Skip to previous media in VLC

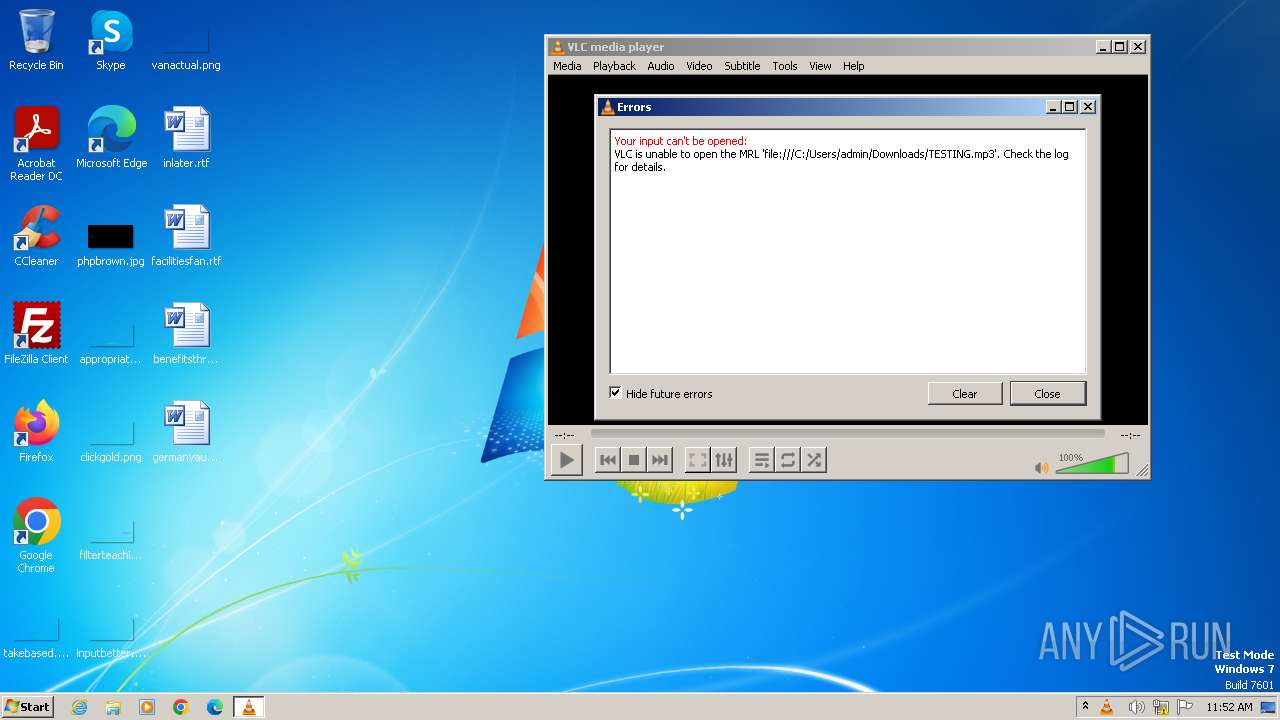pos(607,460)
